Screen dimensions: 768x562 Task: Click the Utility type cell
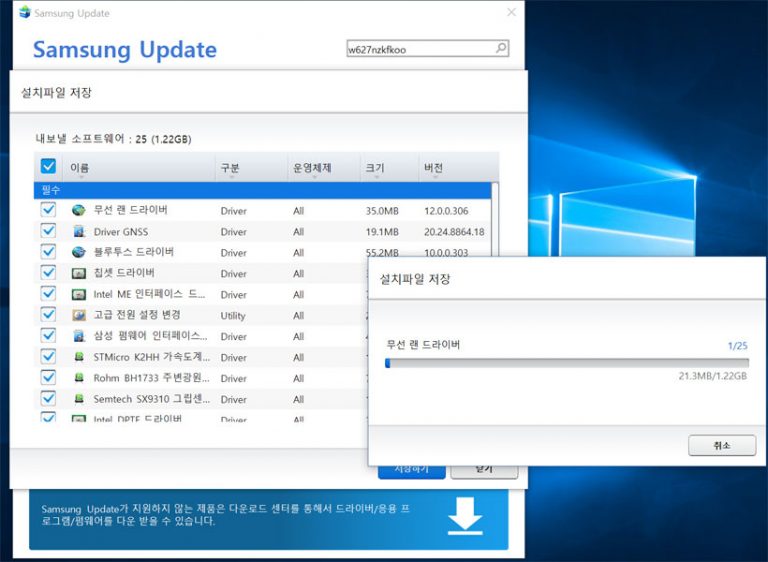coord(233,316)
